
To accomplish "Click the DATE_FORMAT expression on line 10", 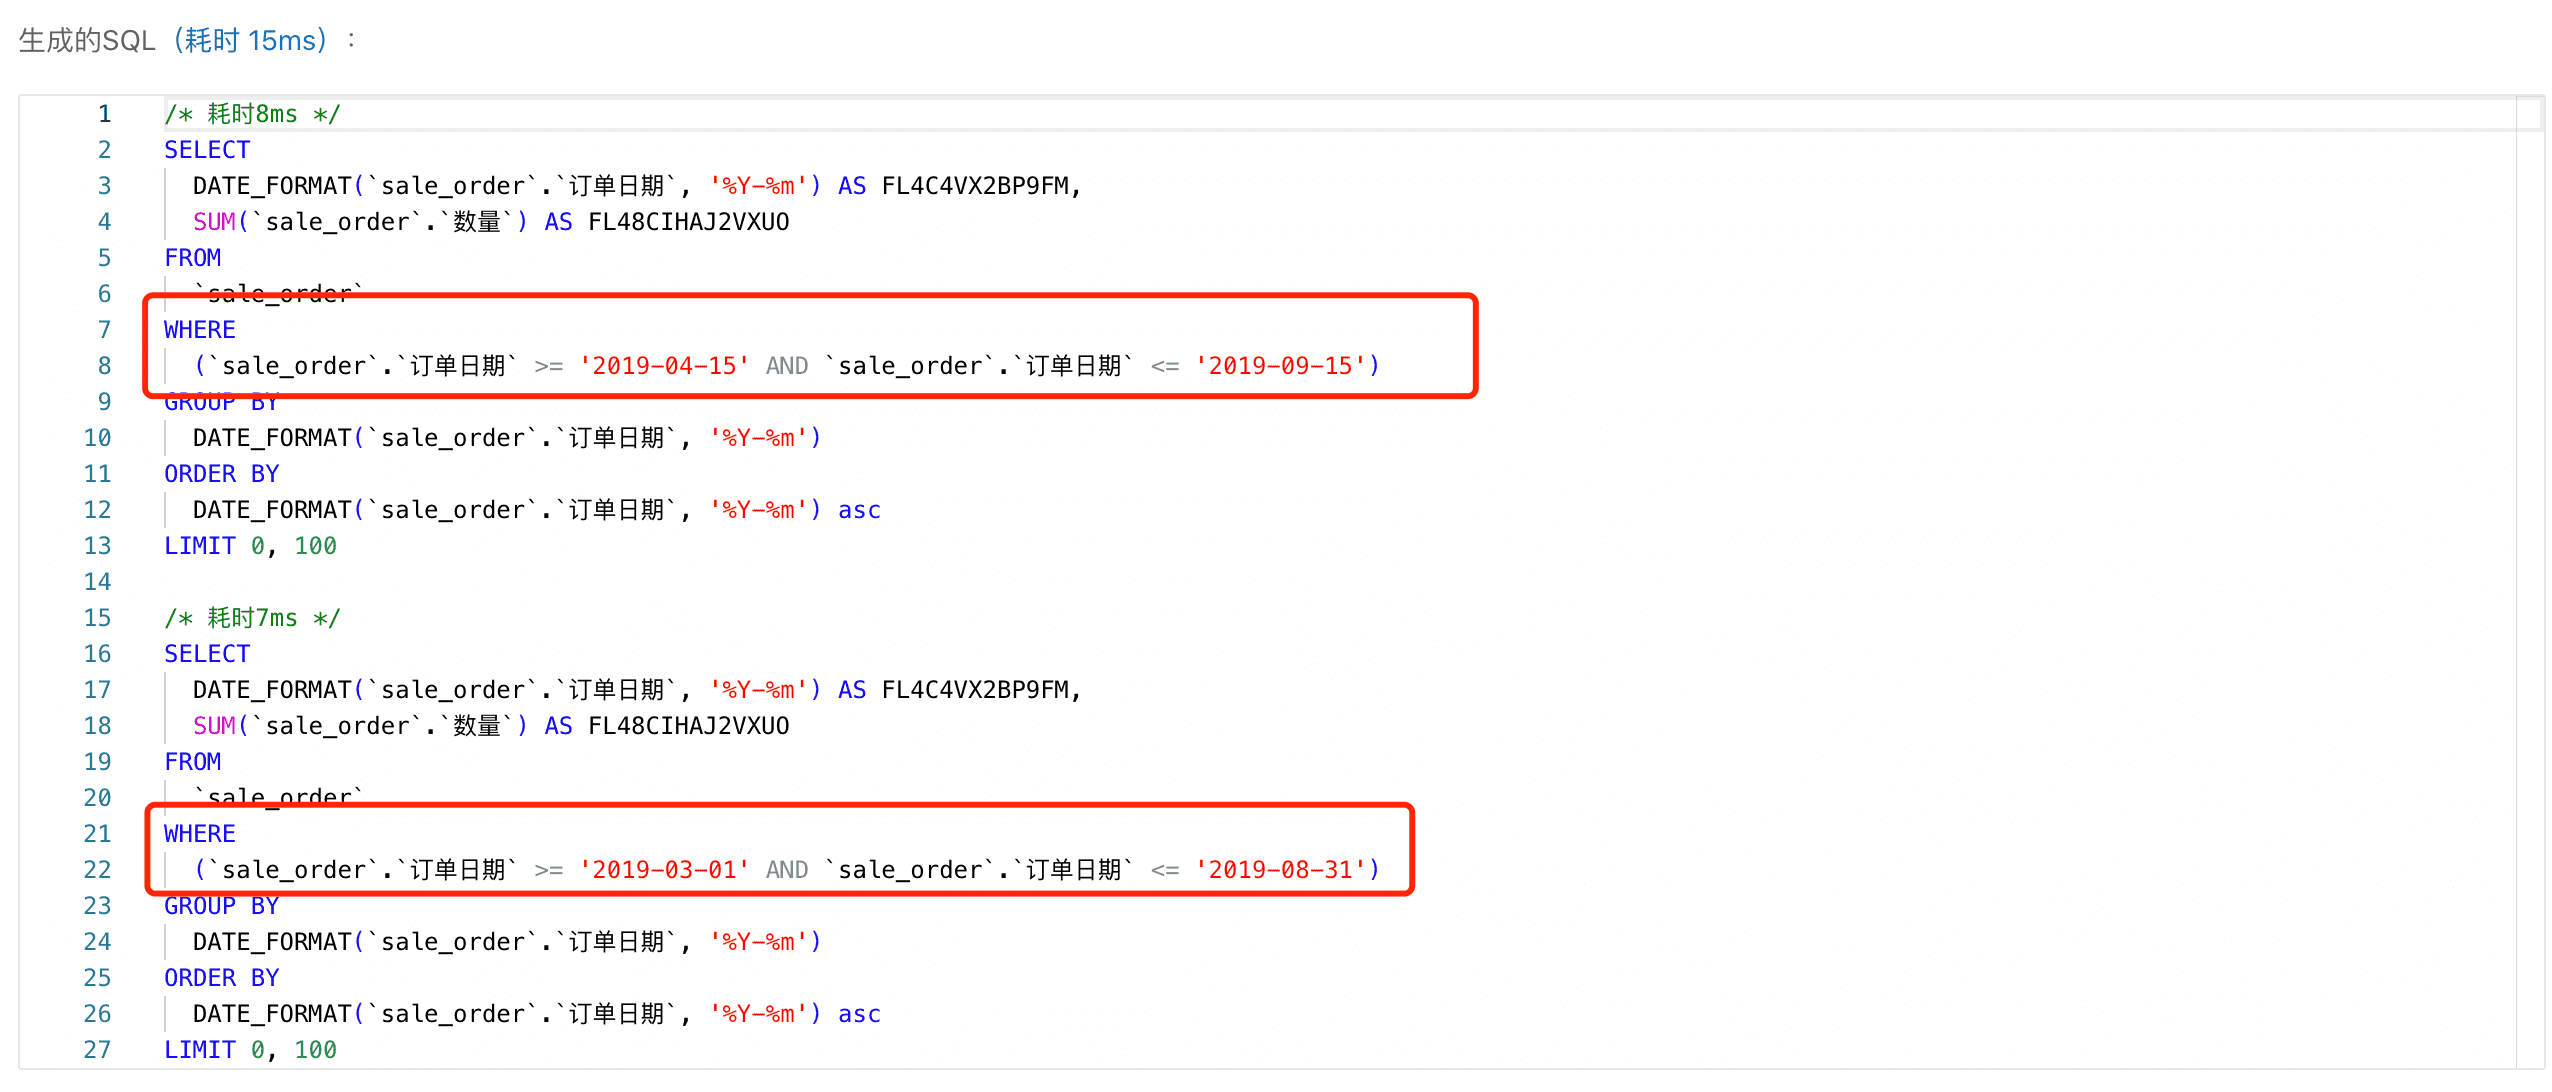I will pos(506,438).
